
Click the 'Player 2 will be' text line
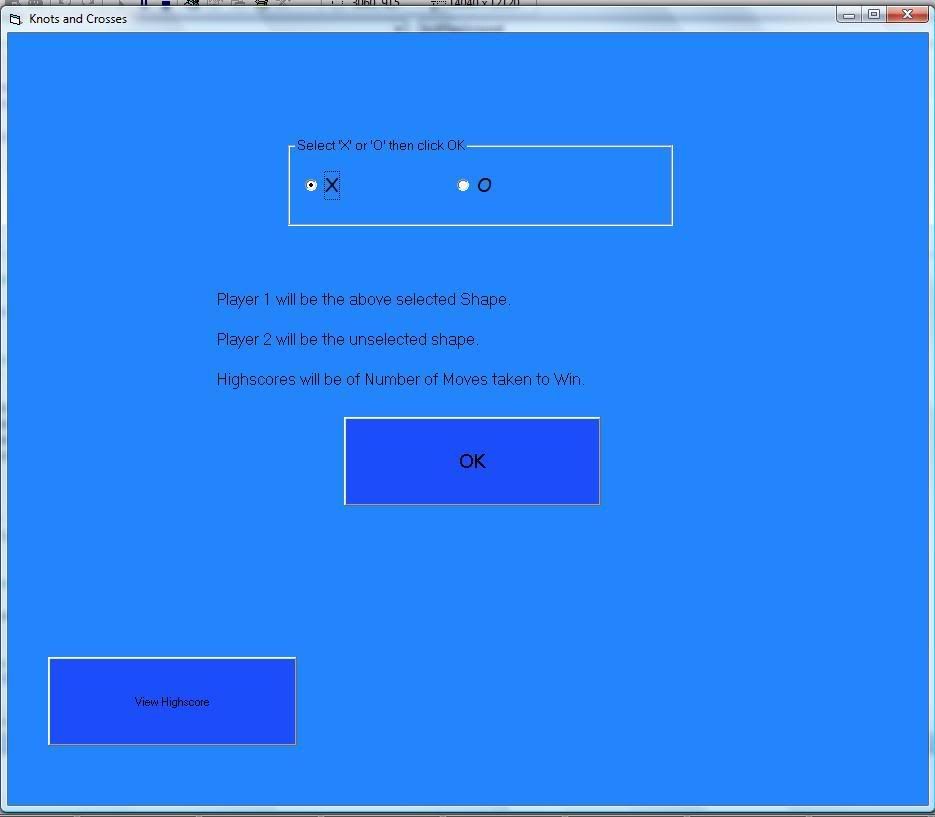347,340
